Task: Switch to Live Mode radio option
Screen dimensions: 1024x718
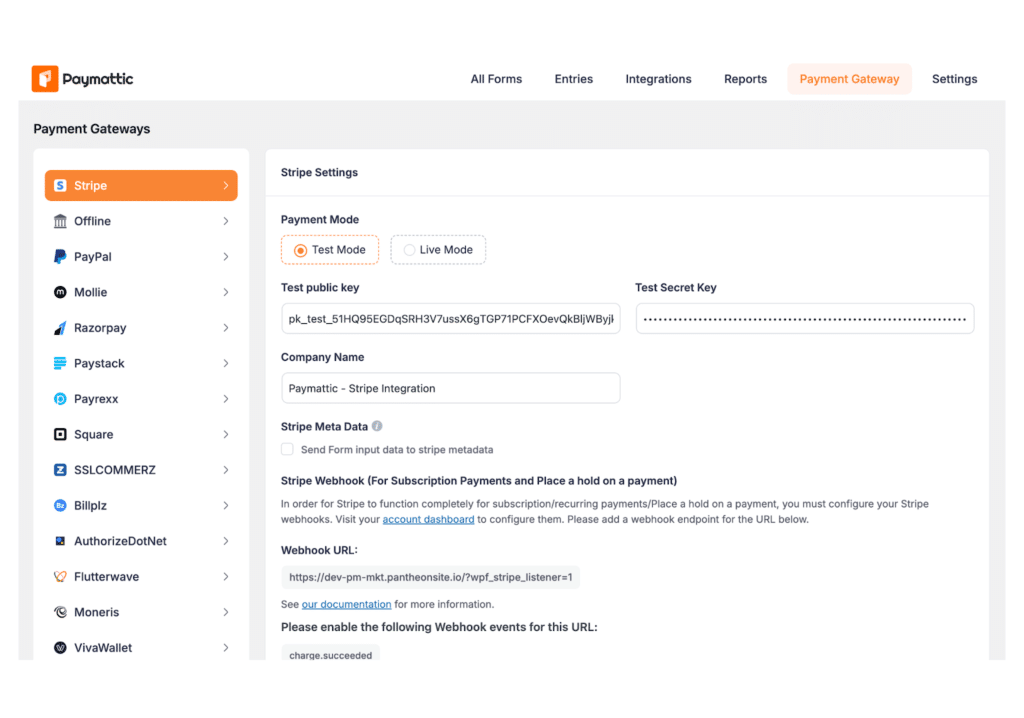Action: pyautogui.click(x=409, y=250)
